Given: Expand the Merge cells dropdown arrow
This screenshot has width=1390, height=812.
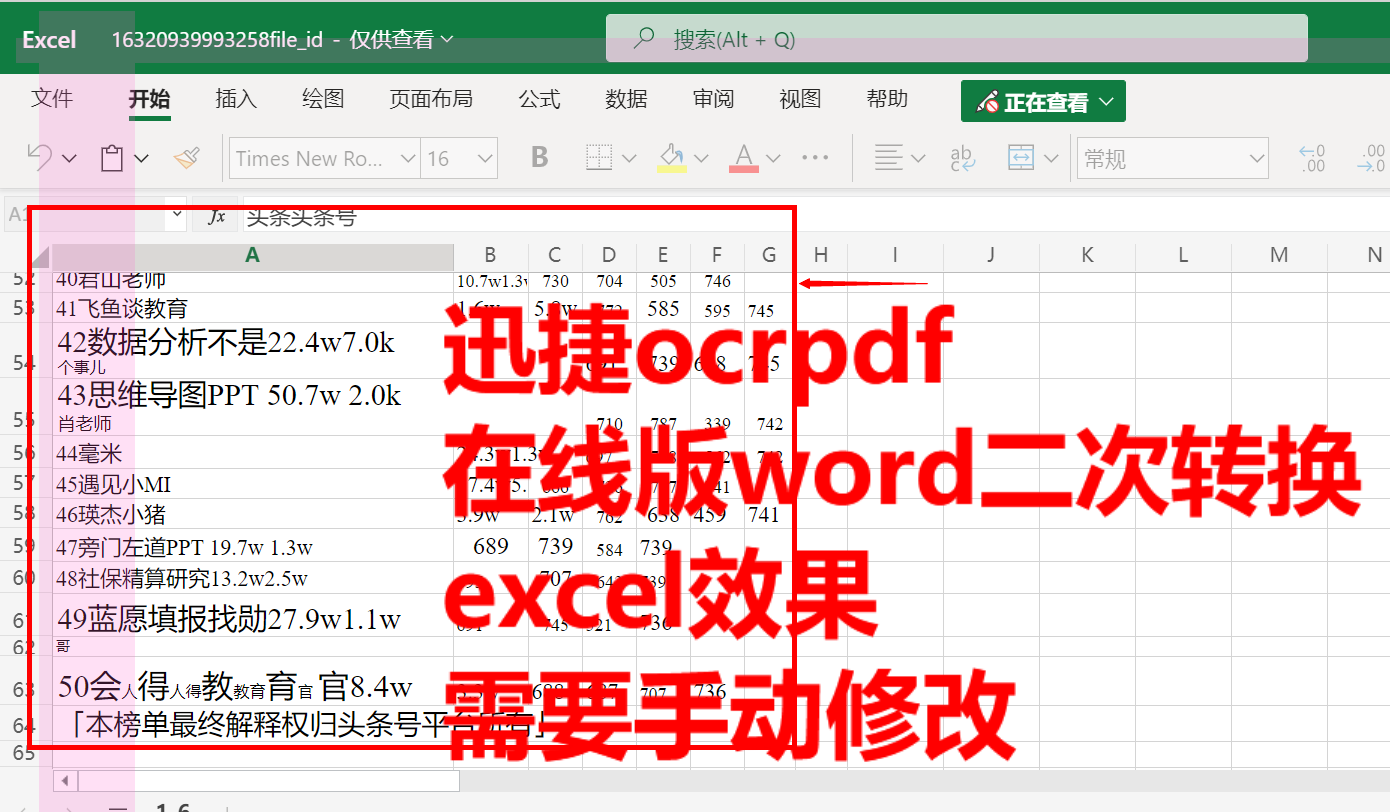Looking at the screenshot, I should (1051, 158).
